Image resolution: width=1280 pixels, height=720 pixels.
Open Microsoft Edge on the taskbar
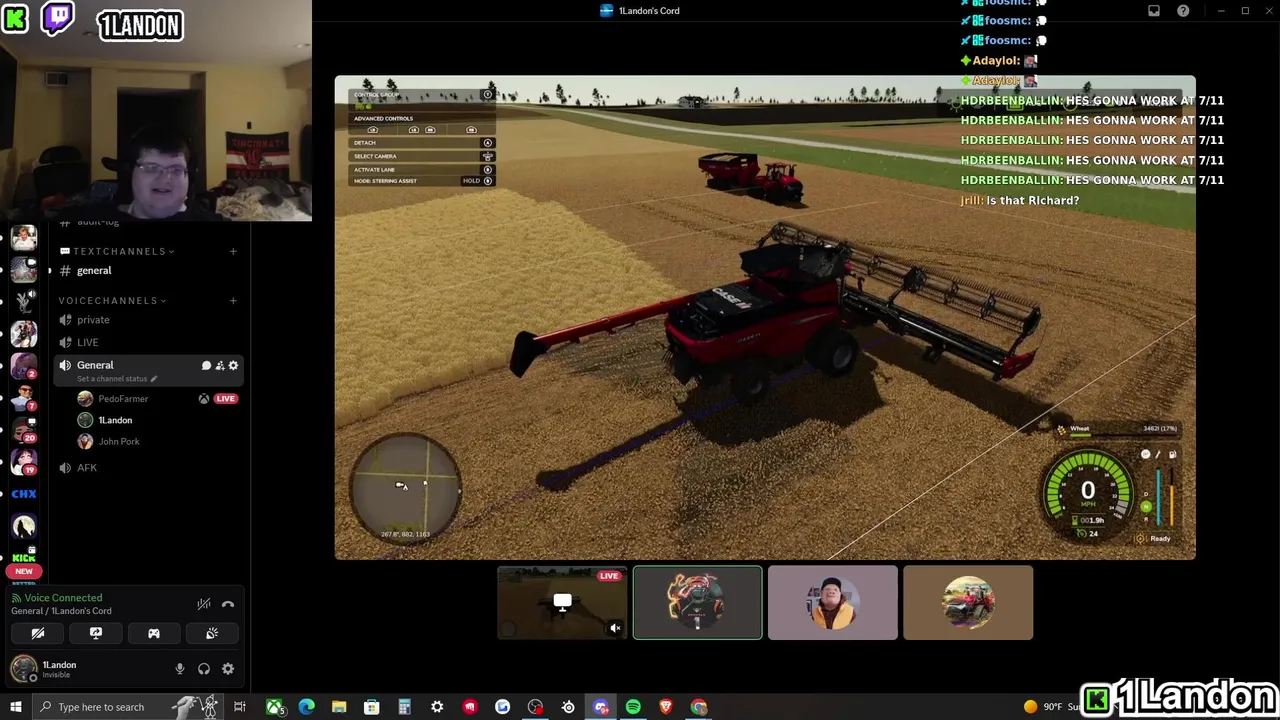click(x=306, y=707)
